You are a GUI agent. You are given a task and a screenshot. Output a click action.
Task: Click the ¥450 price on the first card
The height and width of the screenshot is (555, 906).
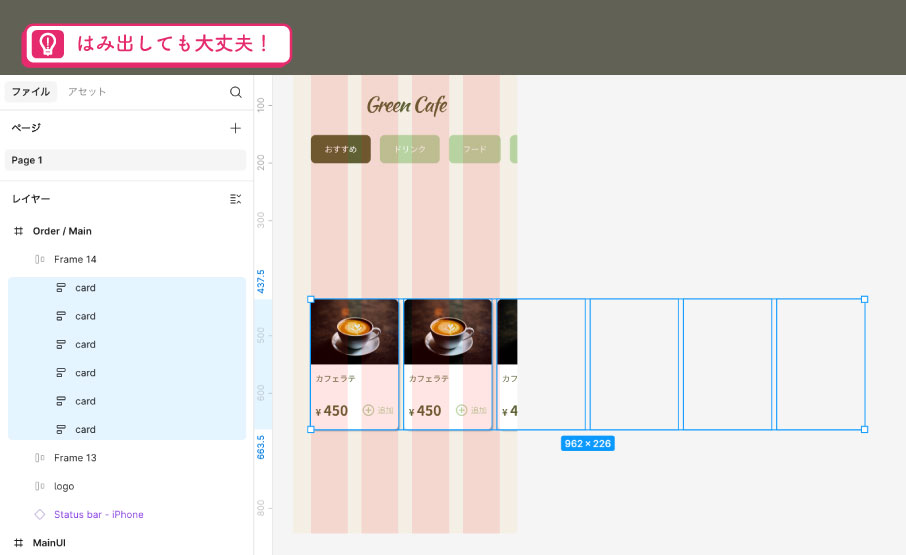pyautogui.click(x=332, y=411)
